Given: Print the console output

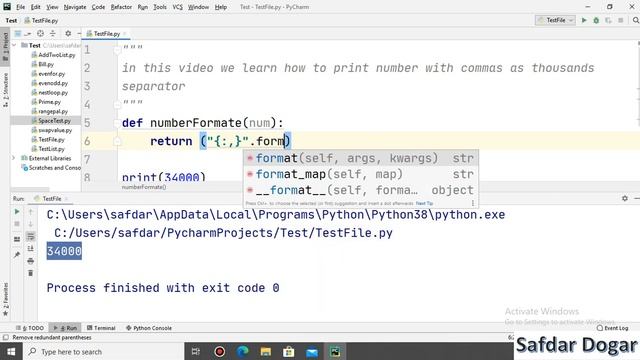Looking at the screenshot, I should click(x=31, y=261).
